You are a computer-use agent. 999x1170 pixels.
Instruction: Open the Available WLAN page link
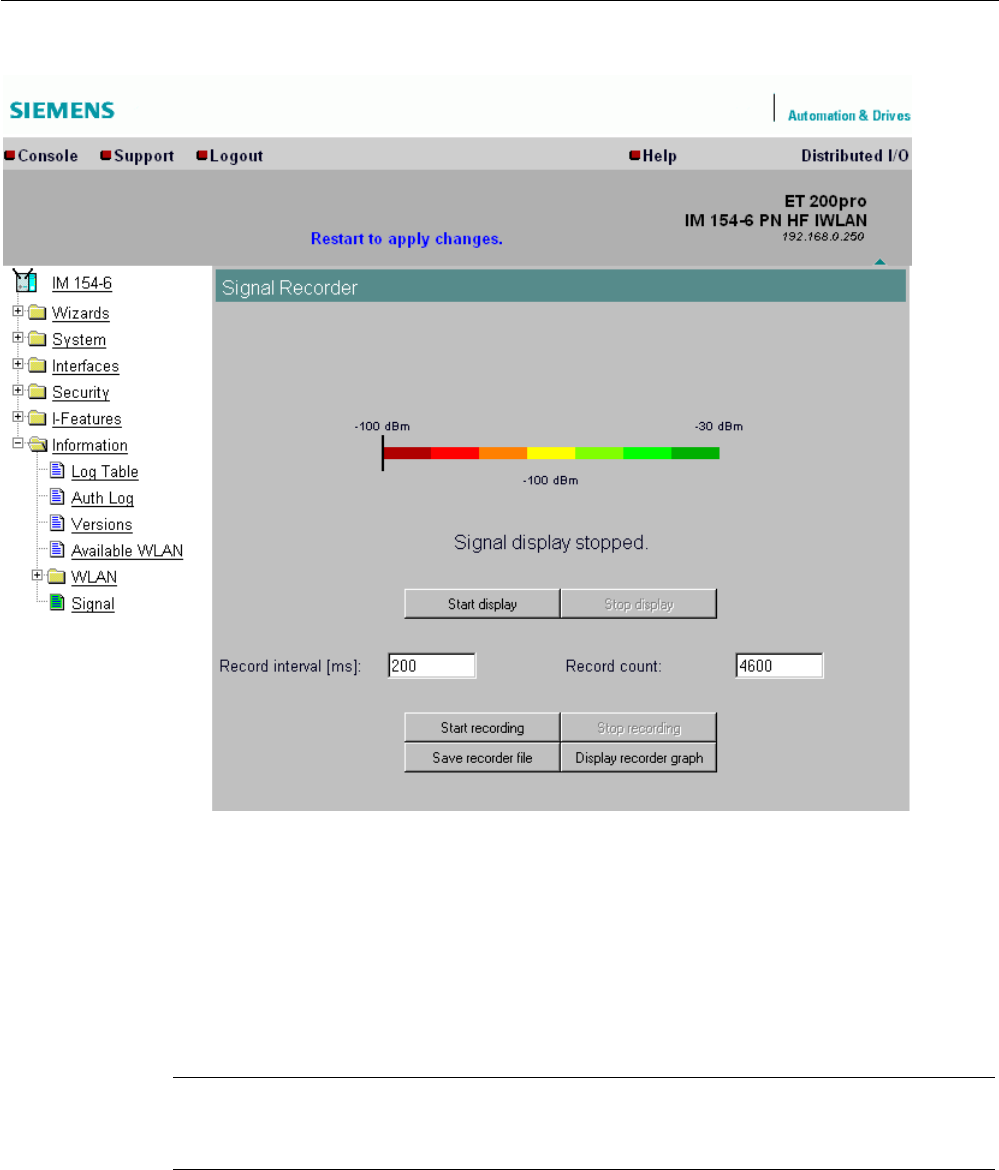tap(128, 551)
